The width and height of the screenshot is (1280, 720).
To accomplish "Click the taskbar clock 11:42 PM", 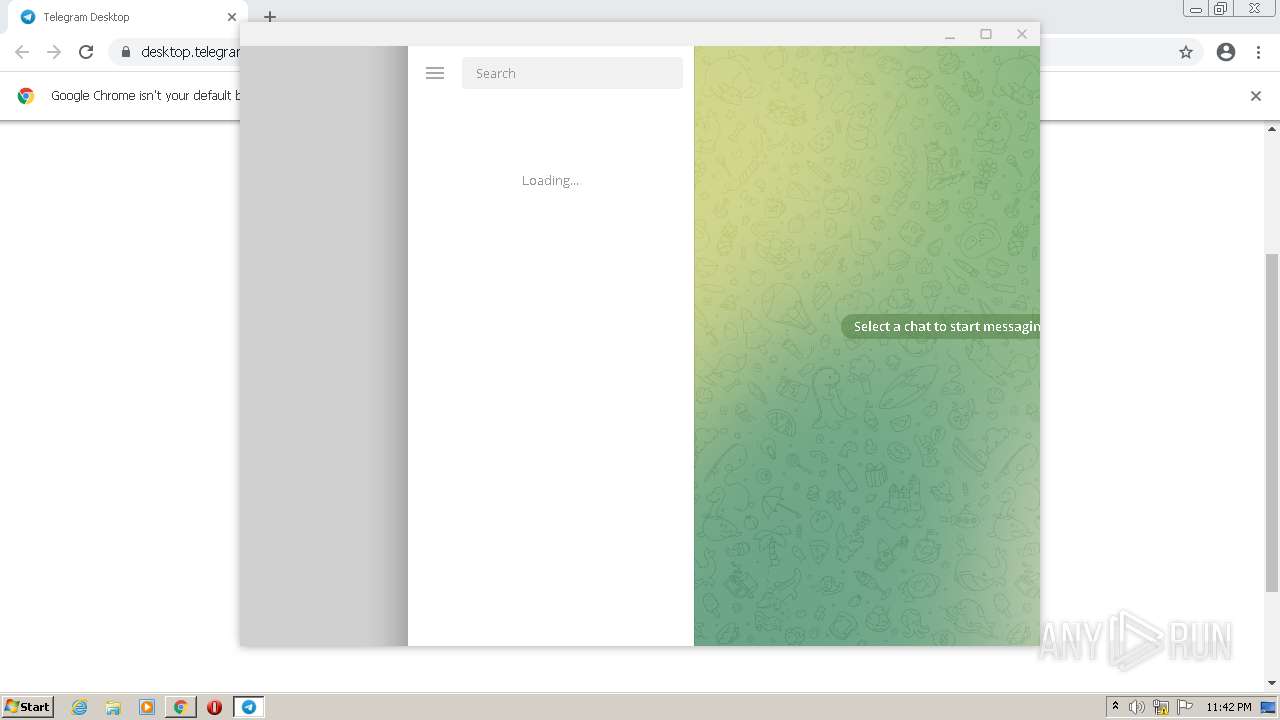I will [1229, 707].
